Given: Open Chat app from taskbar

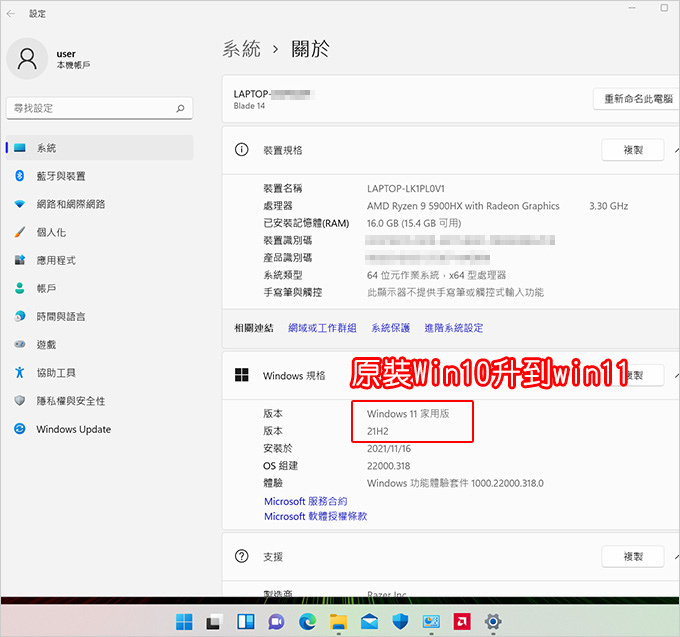Looking at the screenshot, I should (x=276, y=622).
